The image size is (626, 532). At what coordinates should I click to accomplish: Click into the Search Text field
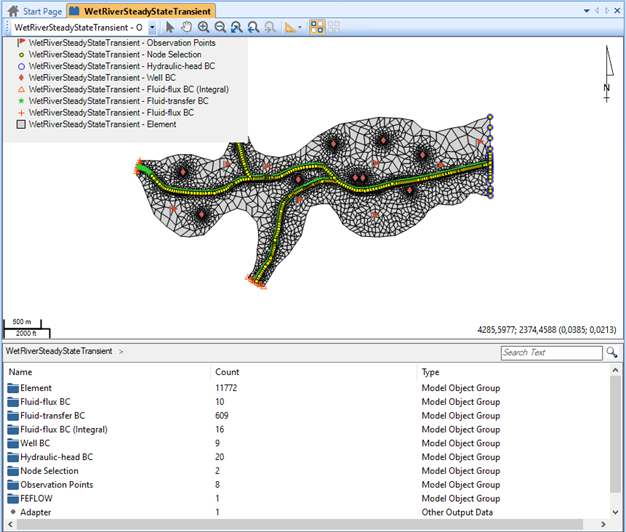click(551, 353)
